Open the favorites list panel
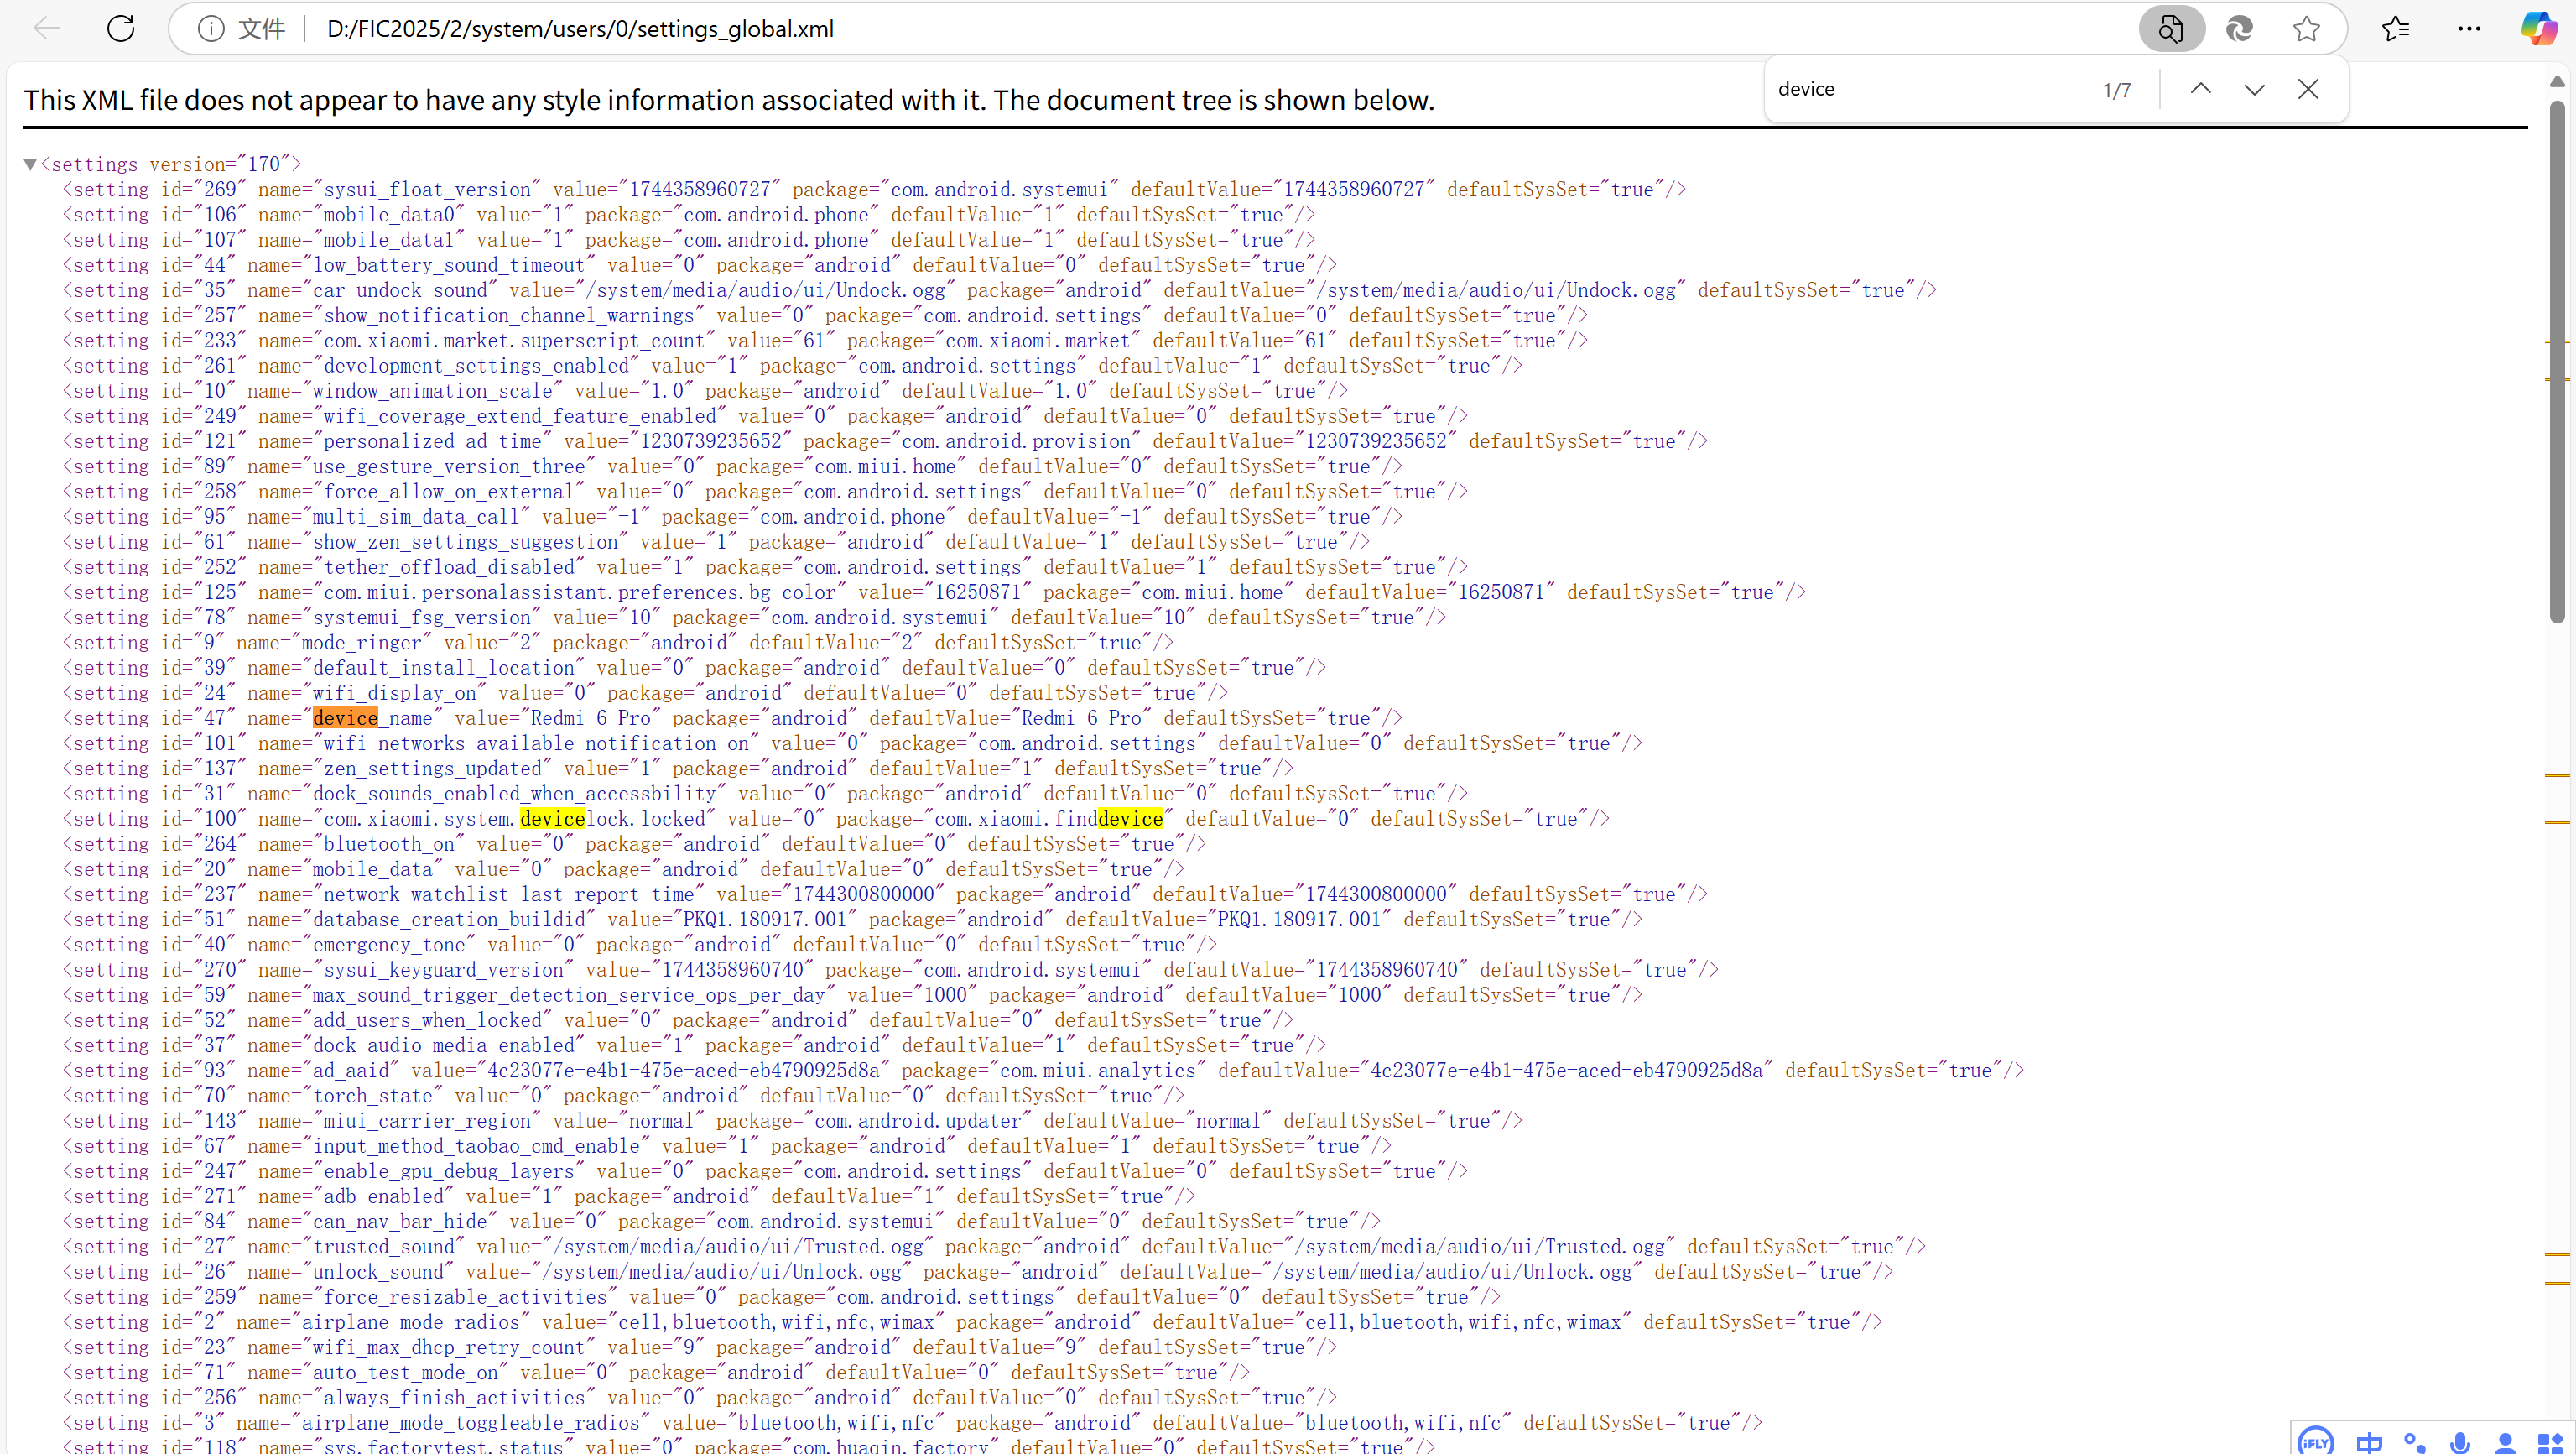This screenshot has width=2576, height=1454. point(2396,28)
